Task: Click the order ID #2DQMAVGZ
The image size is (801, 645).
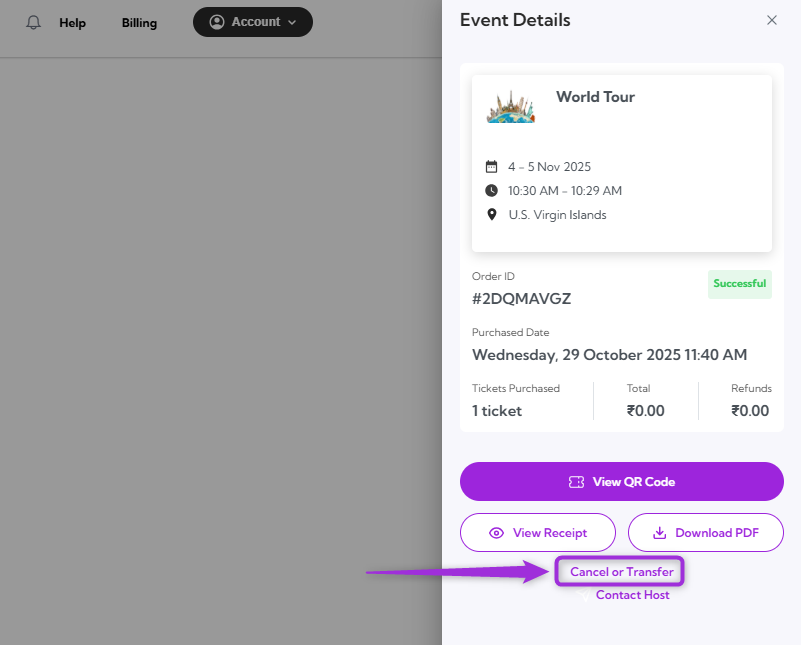Action: pyautogui.click(x=521, y=298)
